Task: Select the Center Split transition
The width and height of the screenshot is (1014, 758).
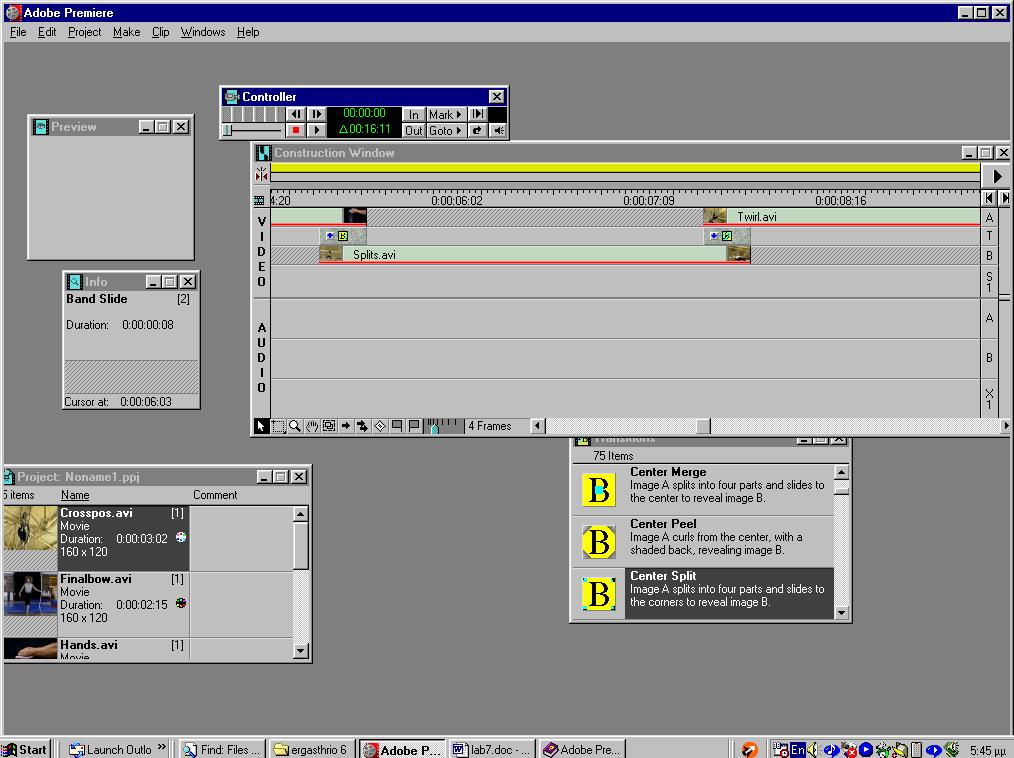Action: [x=704, y=593]
